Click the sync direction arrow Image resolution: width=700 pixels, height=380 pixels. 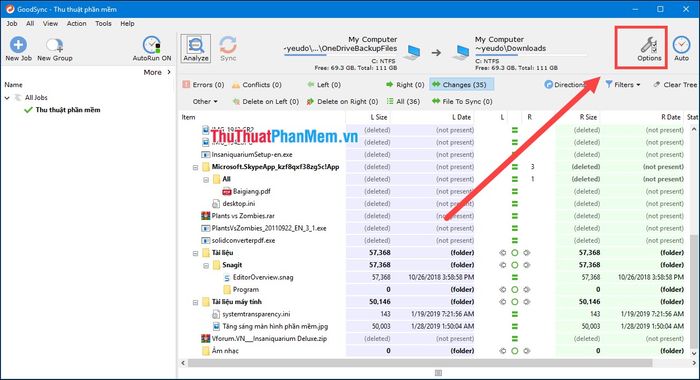[436, 53]
